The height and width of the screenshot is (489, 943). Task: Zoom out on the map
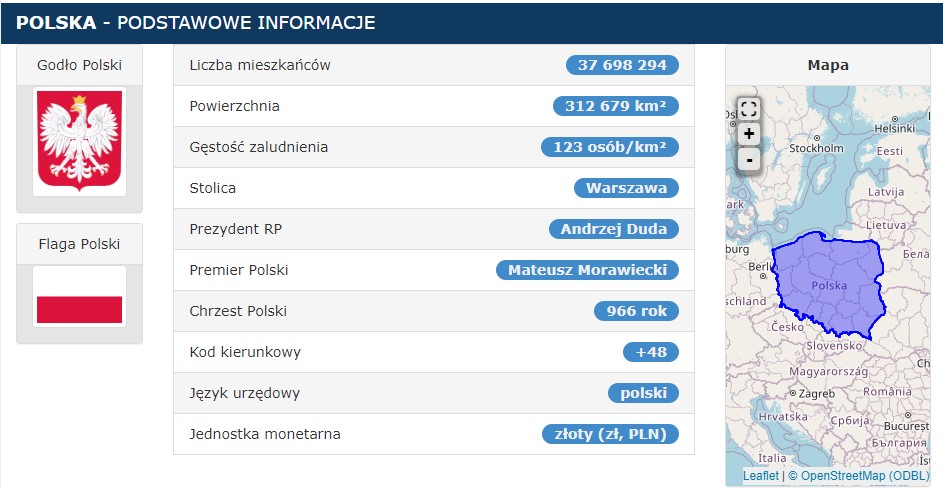749,159
